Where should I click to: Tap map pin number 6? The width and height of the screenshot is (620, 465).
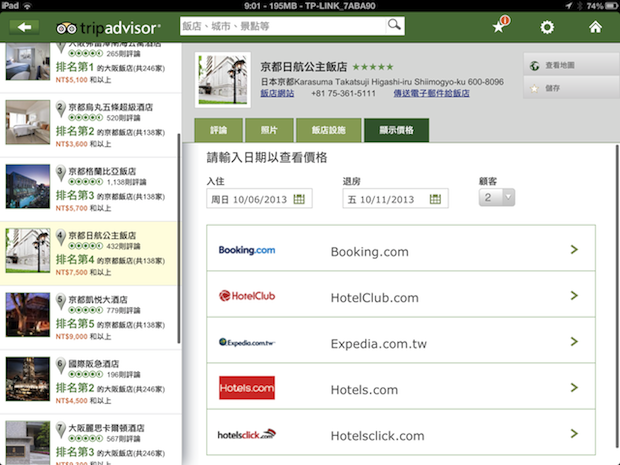(x=60, y=365)
